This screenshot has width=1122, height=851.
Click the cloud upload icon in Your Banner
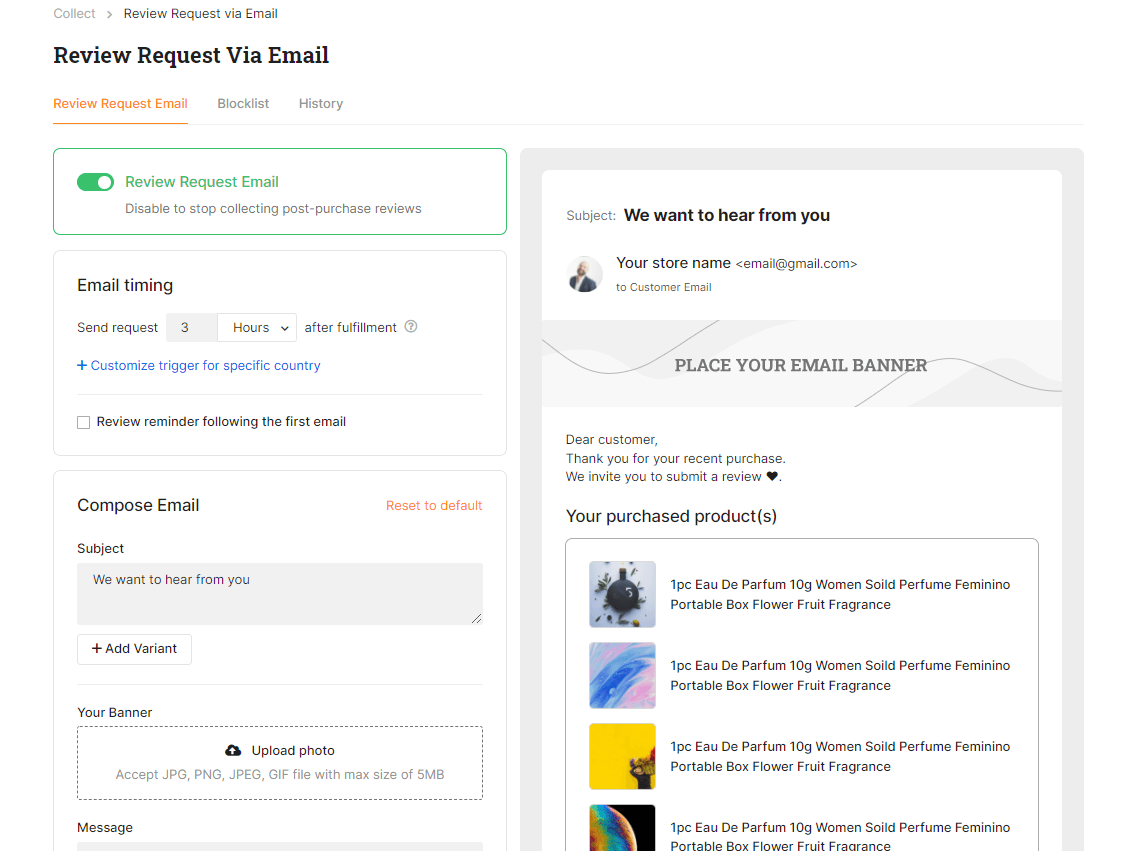pyautogui.click(x=232, y=750)
